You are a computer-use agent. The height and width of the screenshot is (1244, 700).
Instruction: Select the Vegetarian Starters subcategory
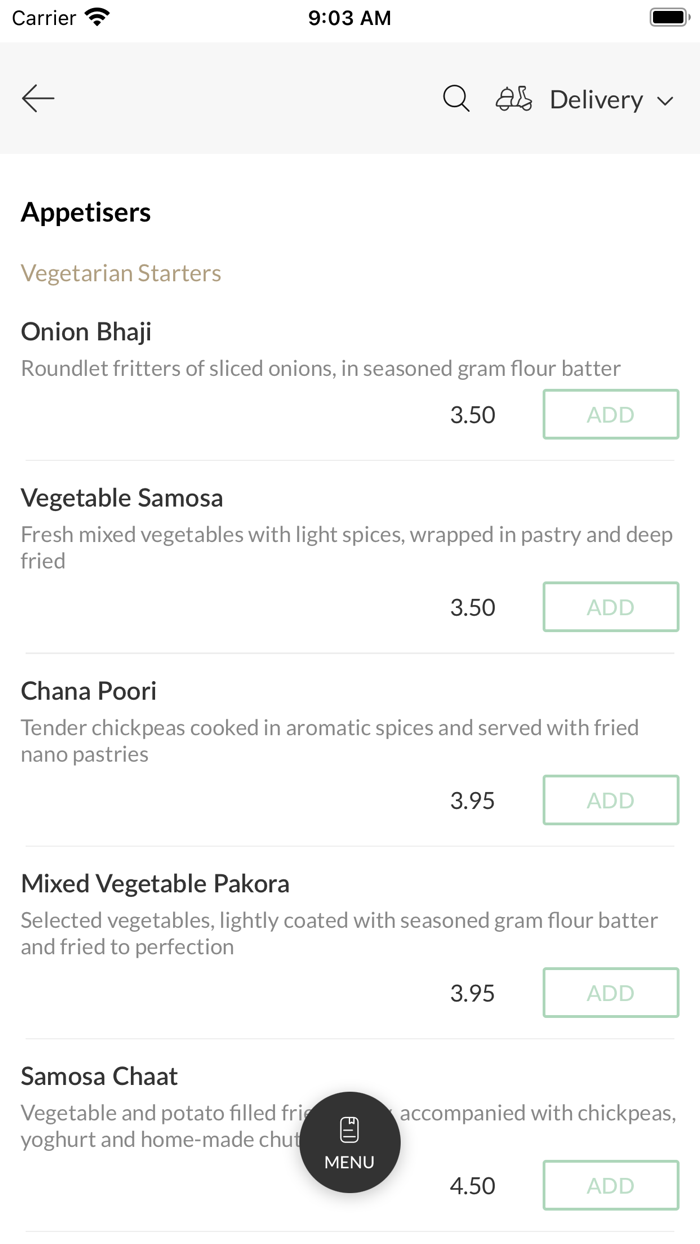(121, 273)
